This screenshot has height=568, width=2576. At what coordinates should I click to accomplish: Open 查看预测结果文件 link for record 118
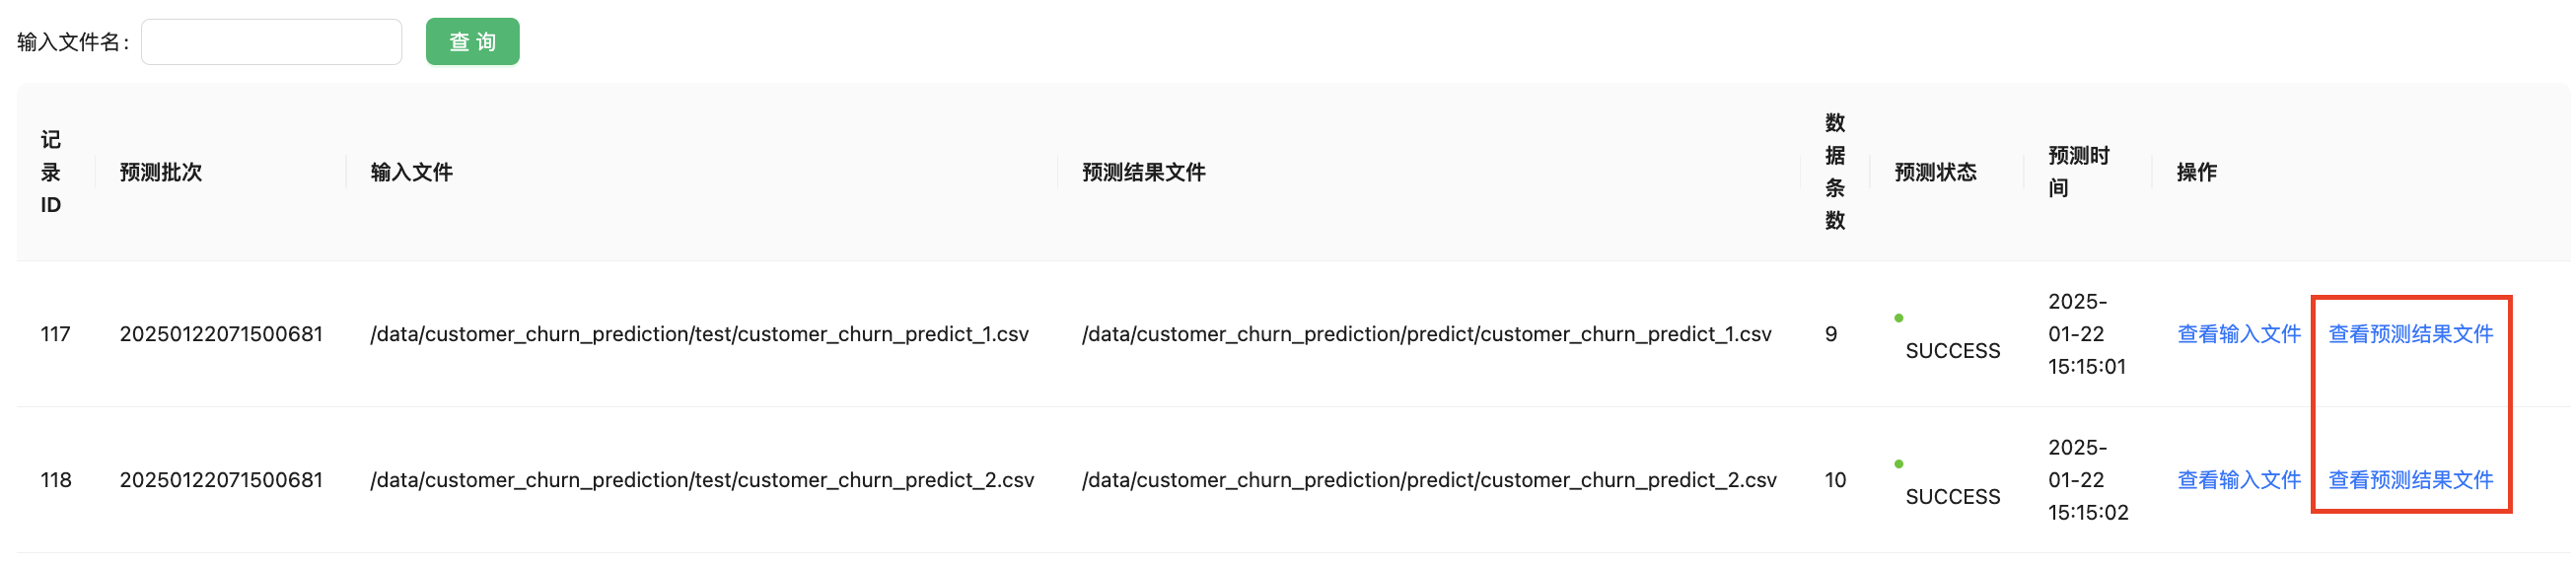2410,480
